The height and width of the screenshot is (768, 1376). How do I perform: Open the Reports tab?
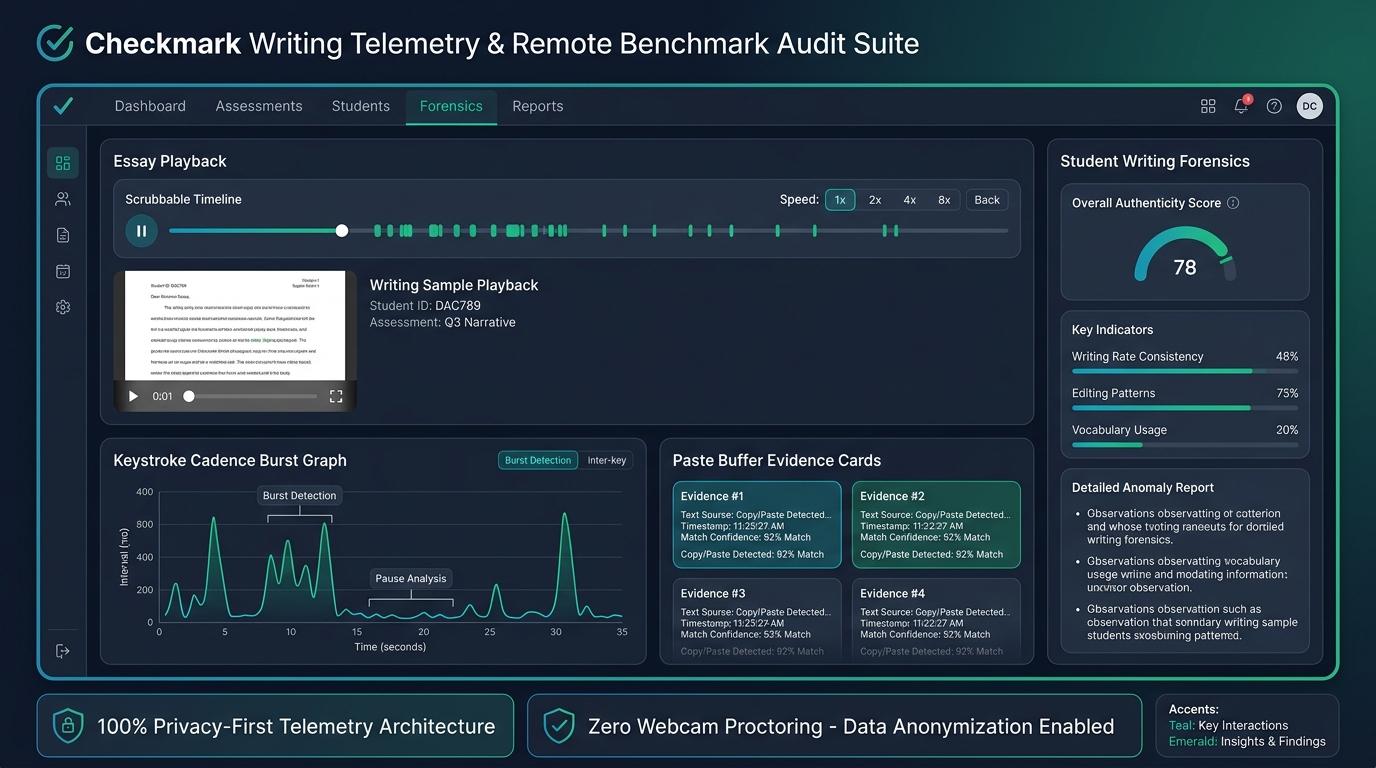click(538, 106)
